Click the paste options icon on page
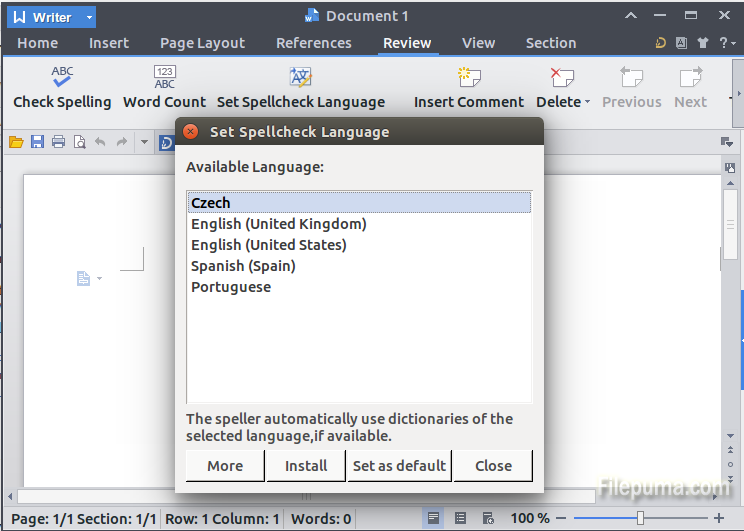 point(84,278)
